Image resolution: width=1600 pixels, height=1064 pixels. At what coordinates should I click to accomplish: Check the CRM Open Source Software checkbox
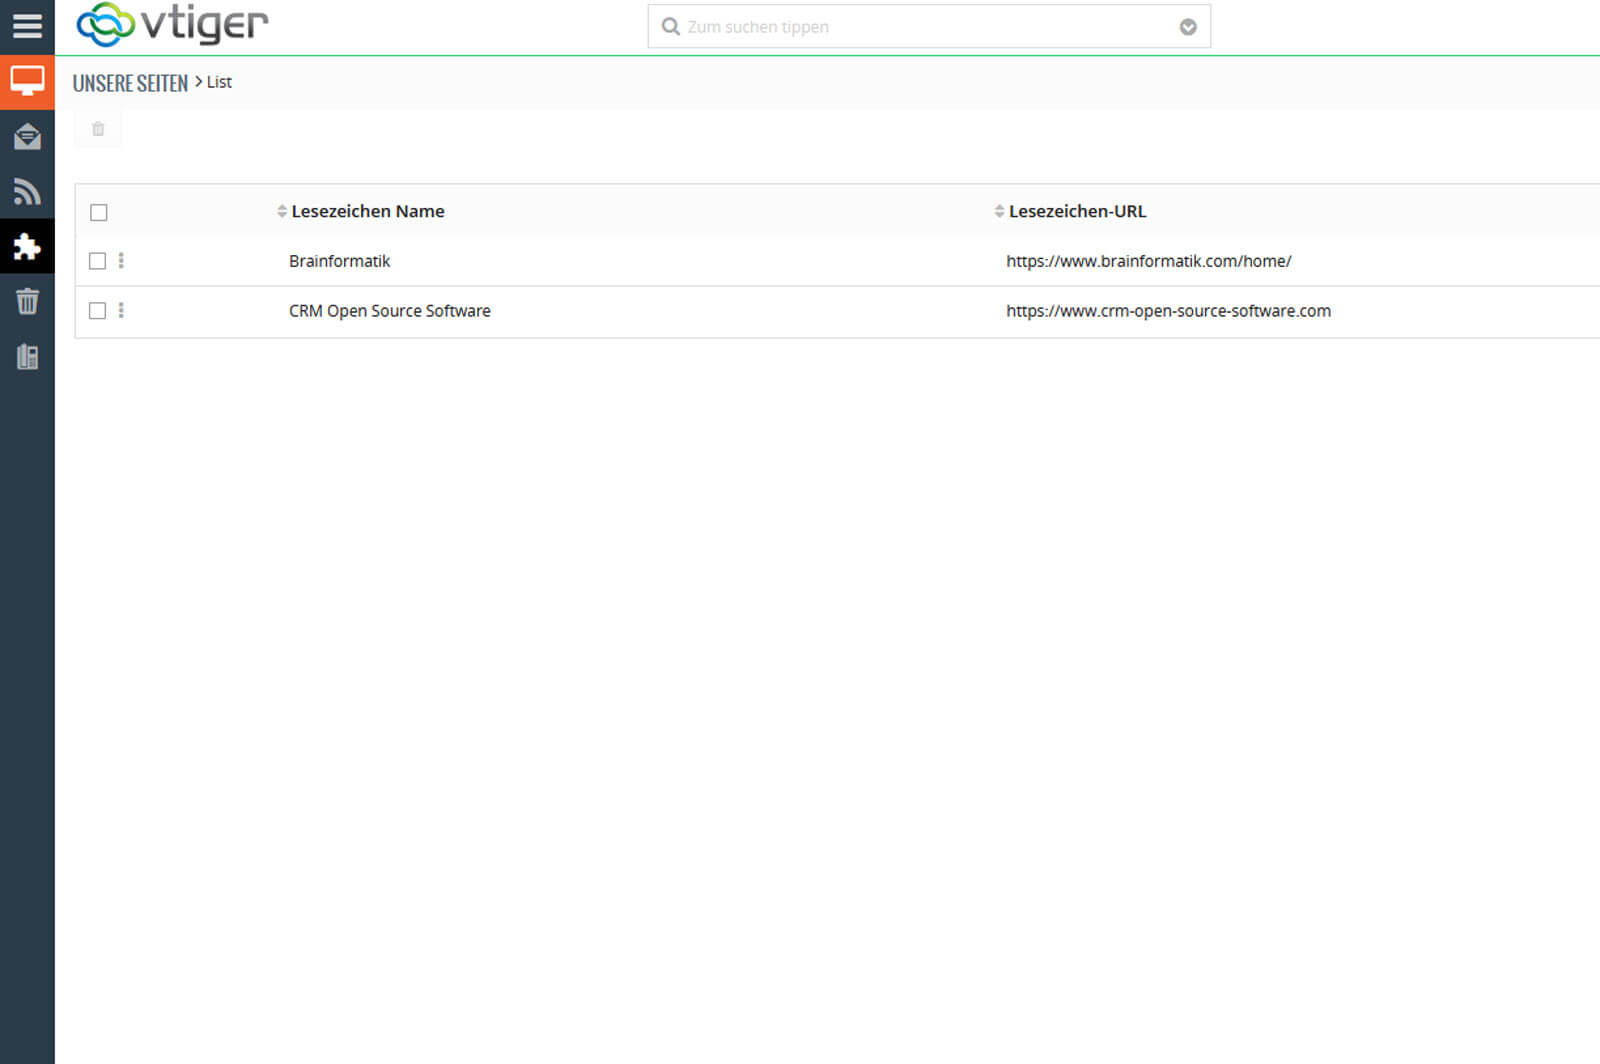click(97, 311)
